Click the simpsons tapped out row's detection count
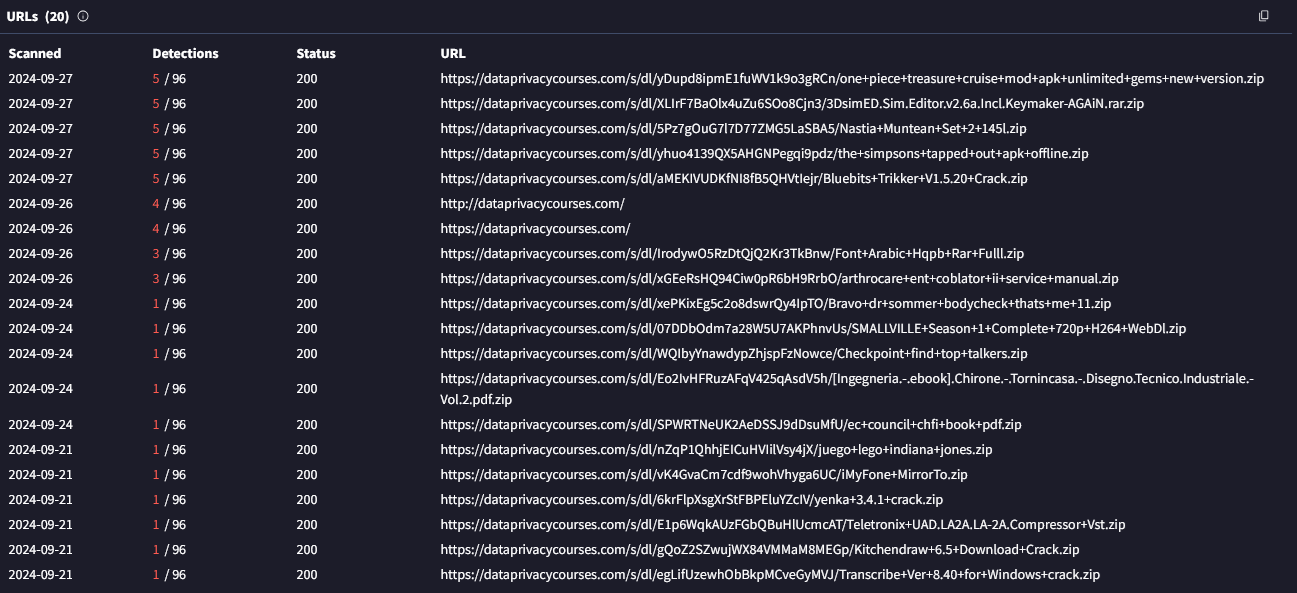This screenshot has width=1297, height=593. 169,154
